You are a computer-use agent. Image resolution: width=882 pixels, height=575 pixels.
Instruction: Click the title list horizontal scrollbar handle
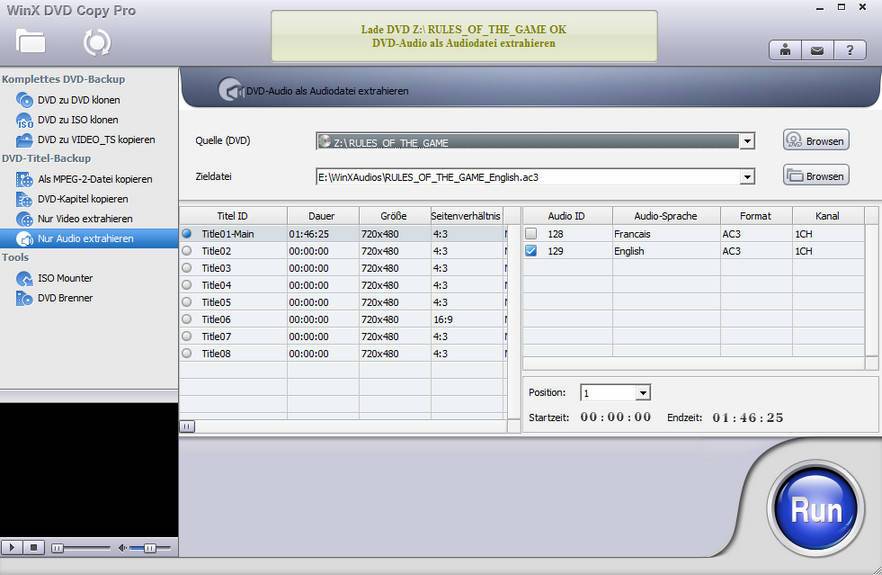pyautogui.click(x=187, y=426)
